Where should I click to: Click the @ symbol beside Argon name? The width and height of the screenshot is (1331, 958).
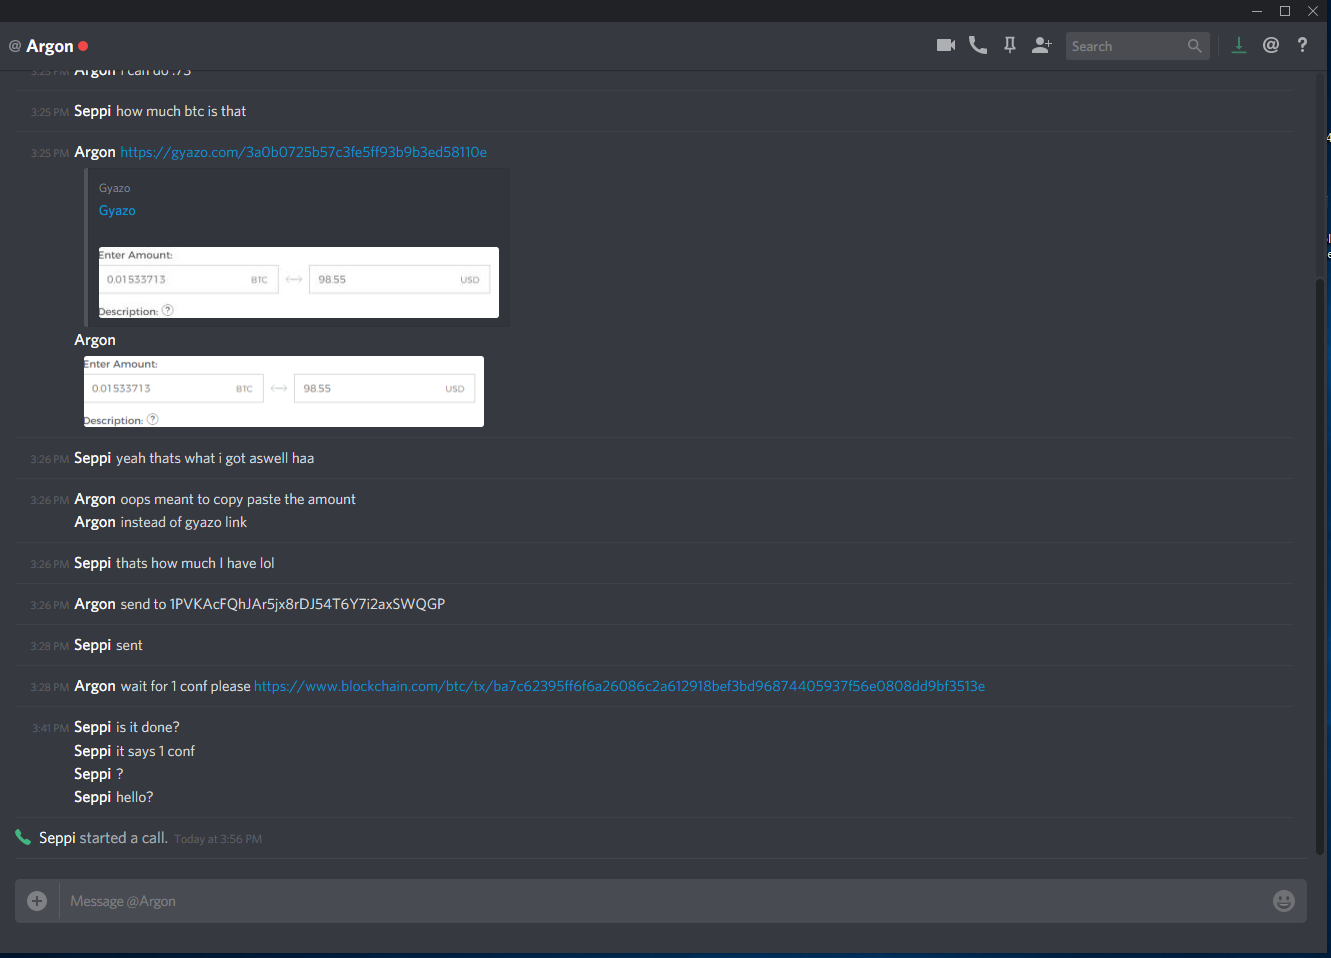pos(15,46)
